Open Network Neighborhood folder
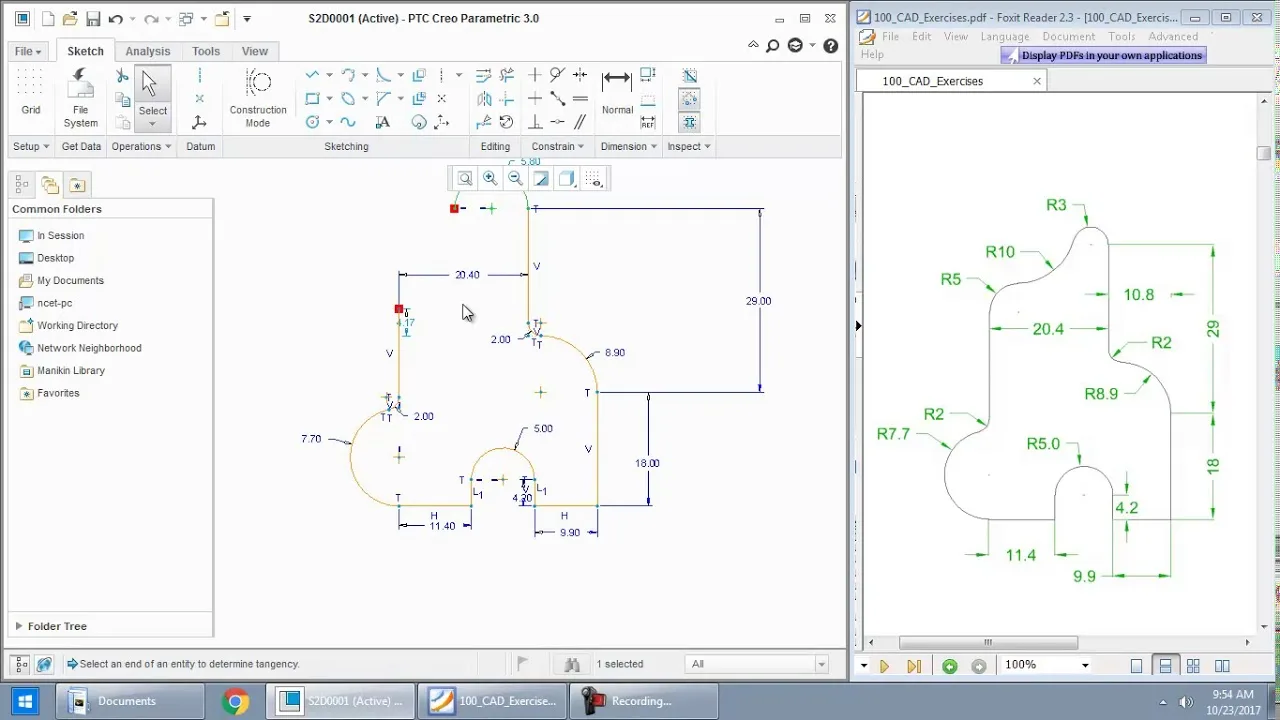This screenshot has width=1280, height=720. [x=80, y=348]
